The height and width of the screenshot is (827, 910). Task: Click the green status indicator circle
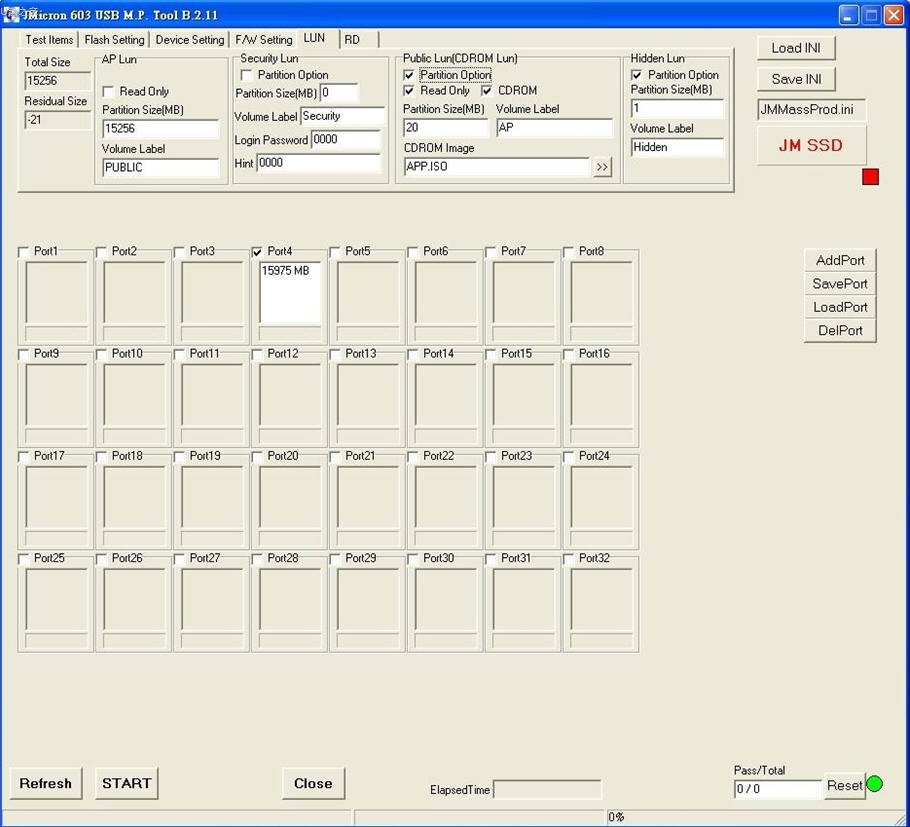click(x=874, y=784)
